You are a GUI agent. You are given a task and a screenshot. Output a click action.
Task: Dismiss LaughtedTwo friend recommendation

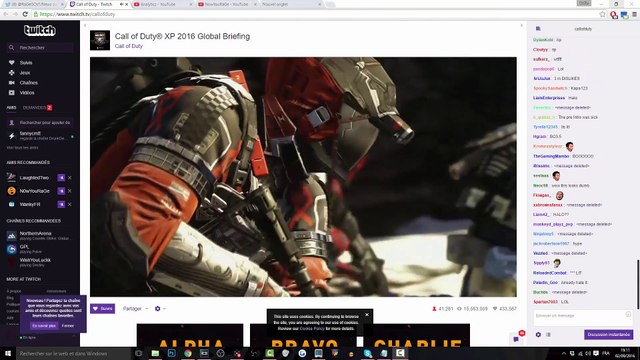(x=70, y=178)
